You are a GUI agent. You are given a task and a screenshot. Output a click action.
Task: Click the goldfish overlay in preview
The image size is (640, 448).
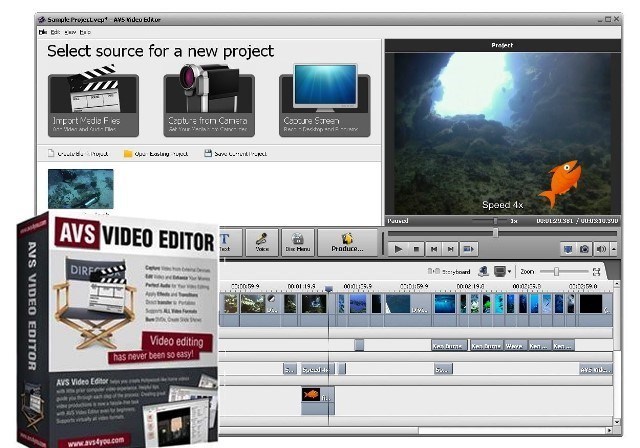pyautogui.click(x=561, y=182)
